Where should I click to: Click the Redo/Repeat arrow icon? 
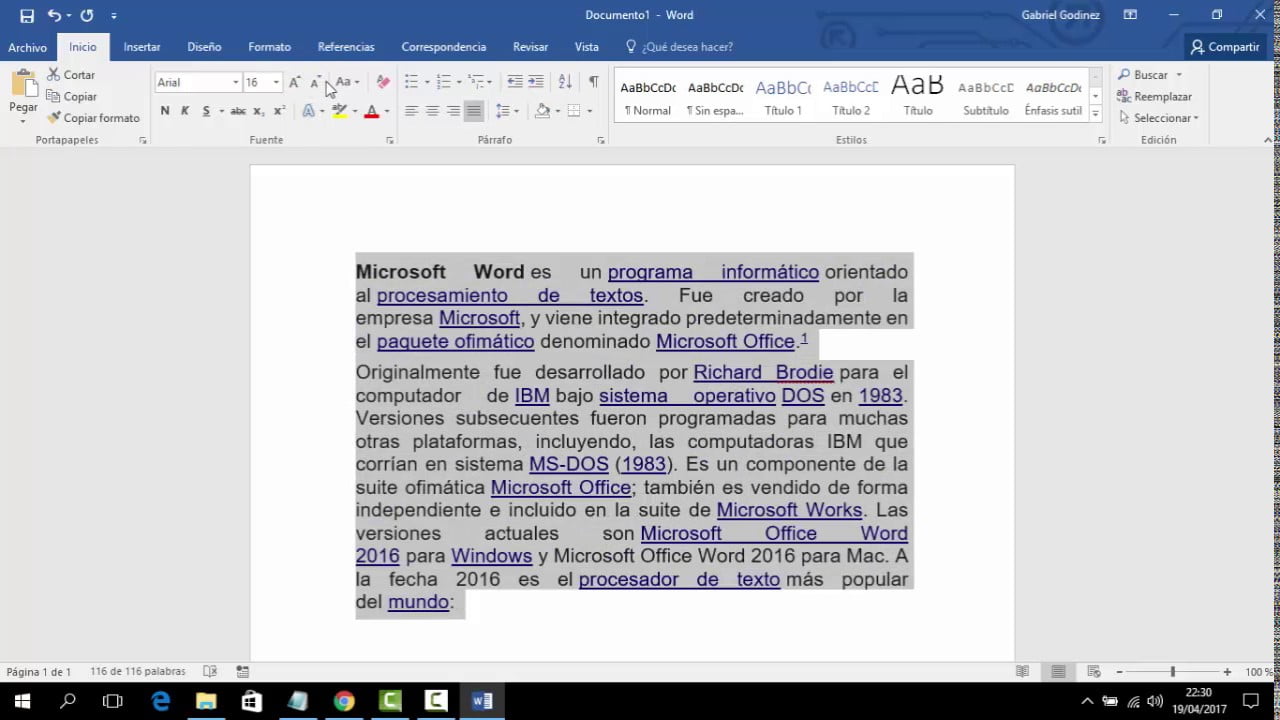click(87, 16)
